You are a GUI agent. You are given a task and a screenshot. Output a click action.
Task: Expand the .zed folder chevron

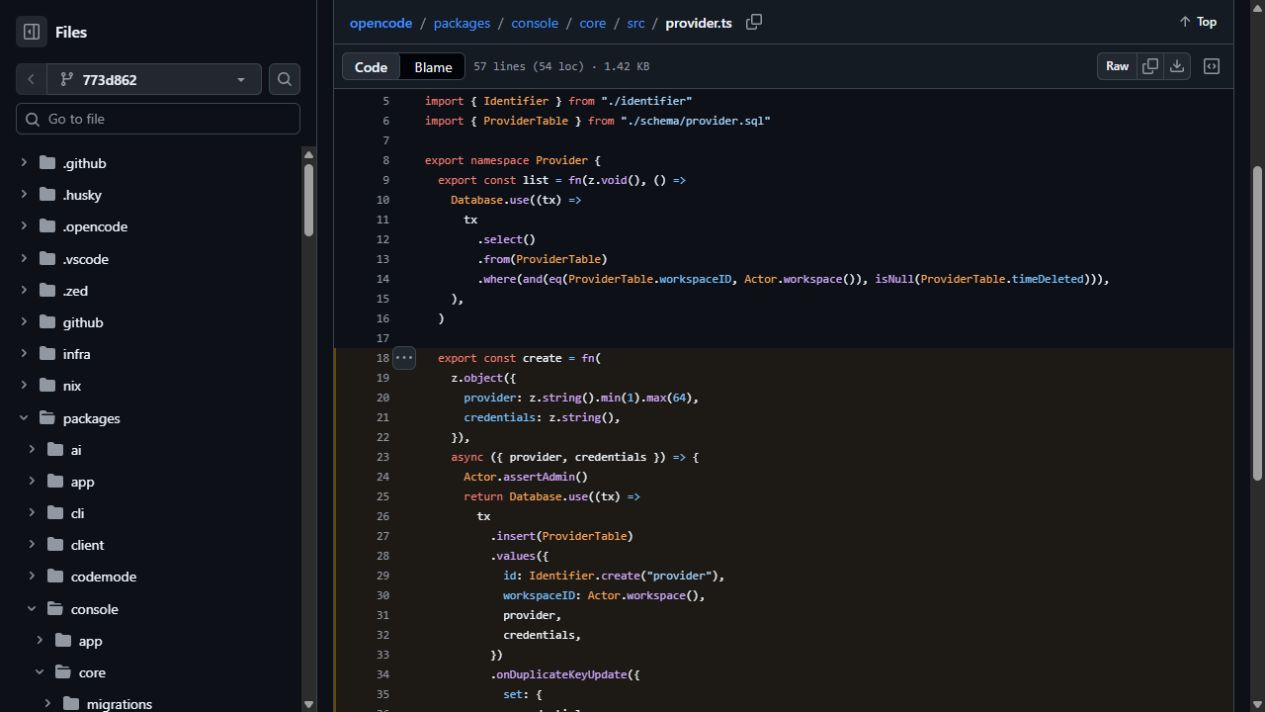(24, 291)
